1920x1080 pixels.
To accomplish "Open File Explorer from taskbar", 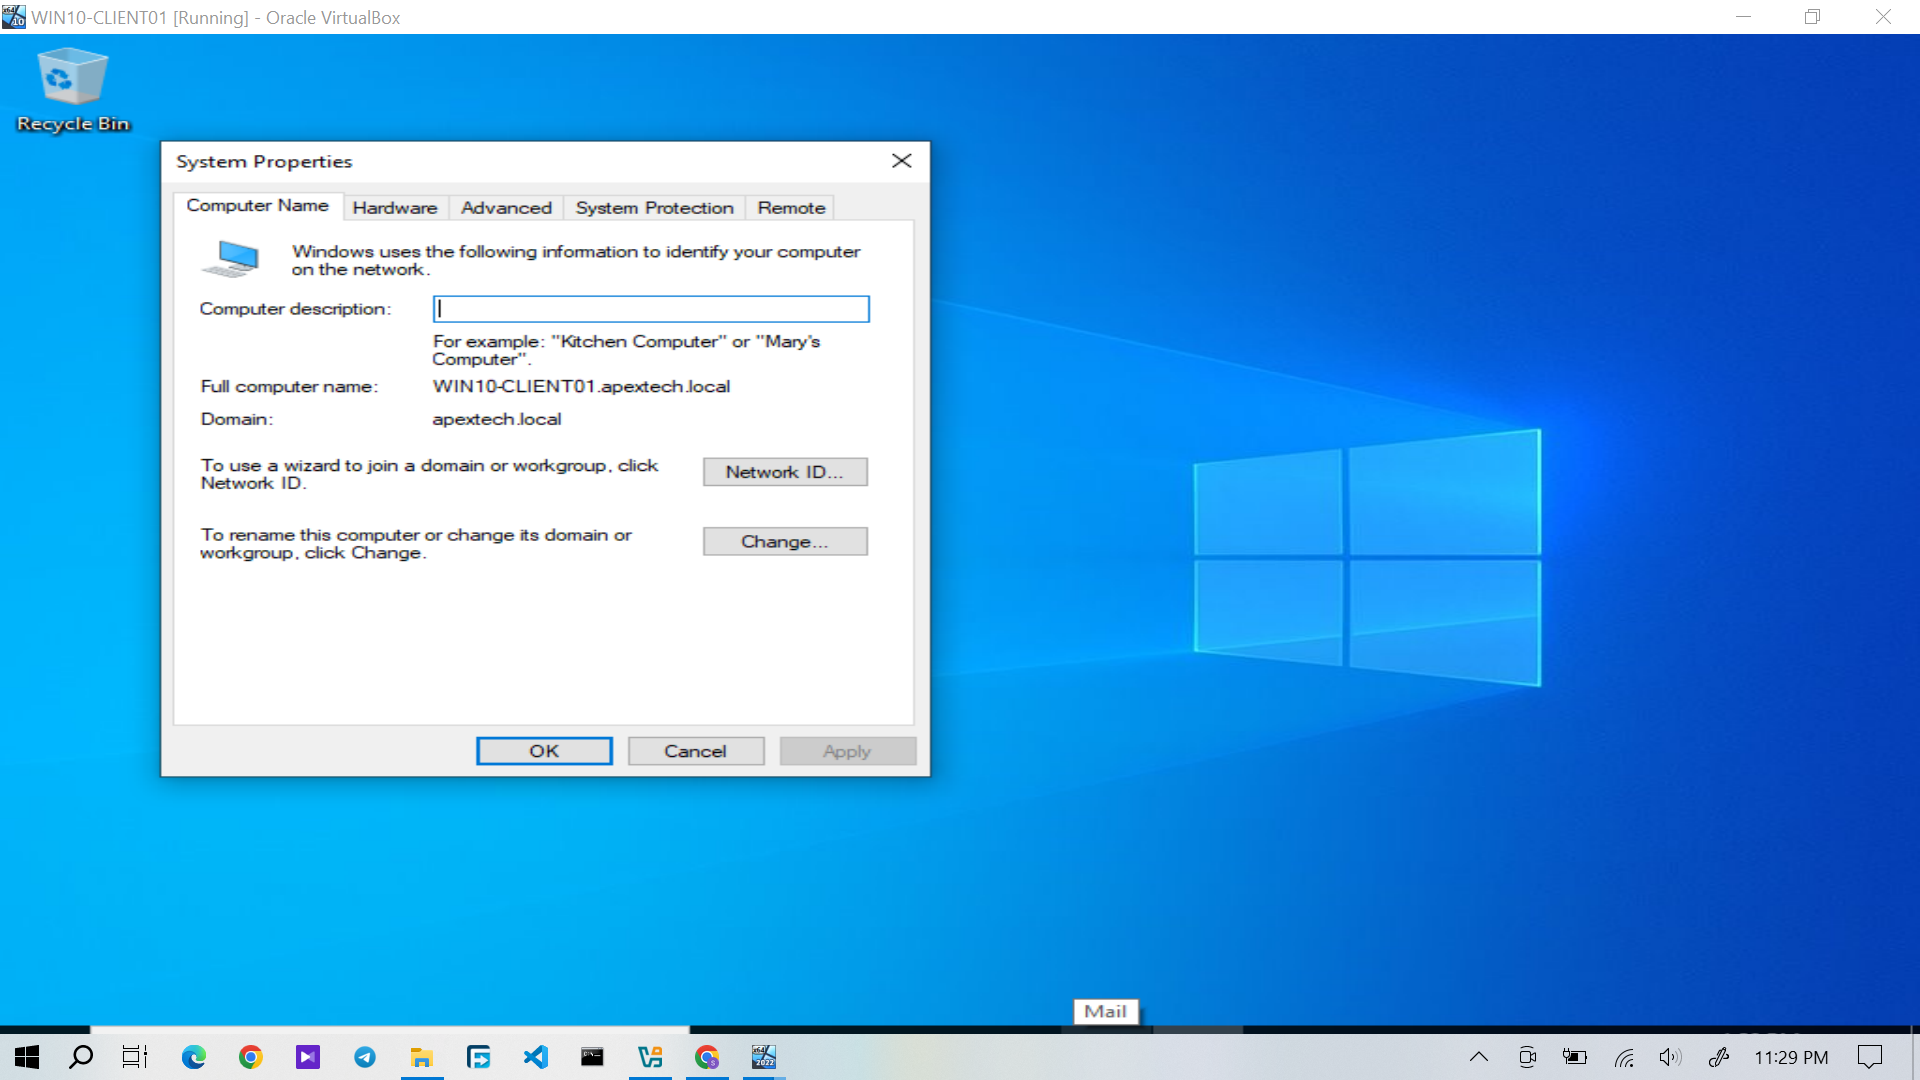I will tap(422, 1057).
